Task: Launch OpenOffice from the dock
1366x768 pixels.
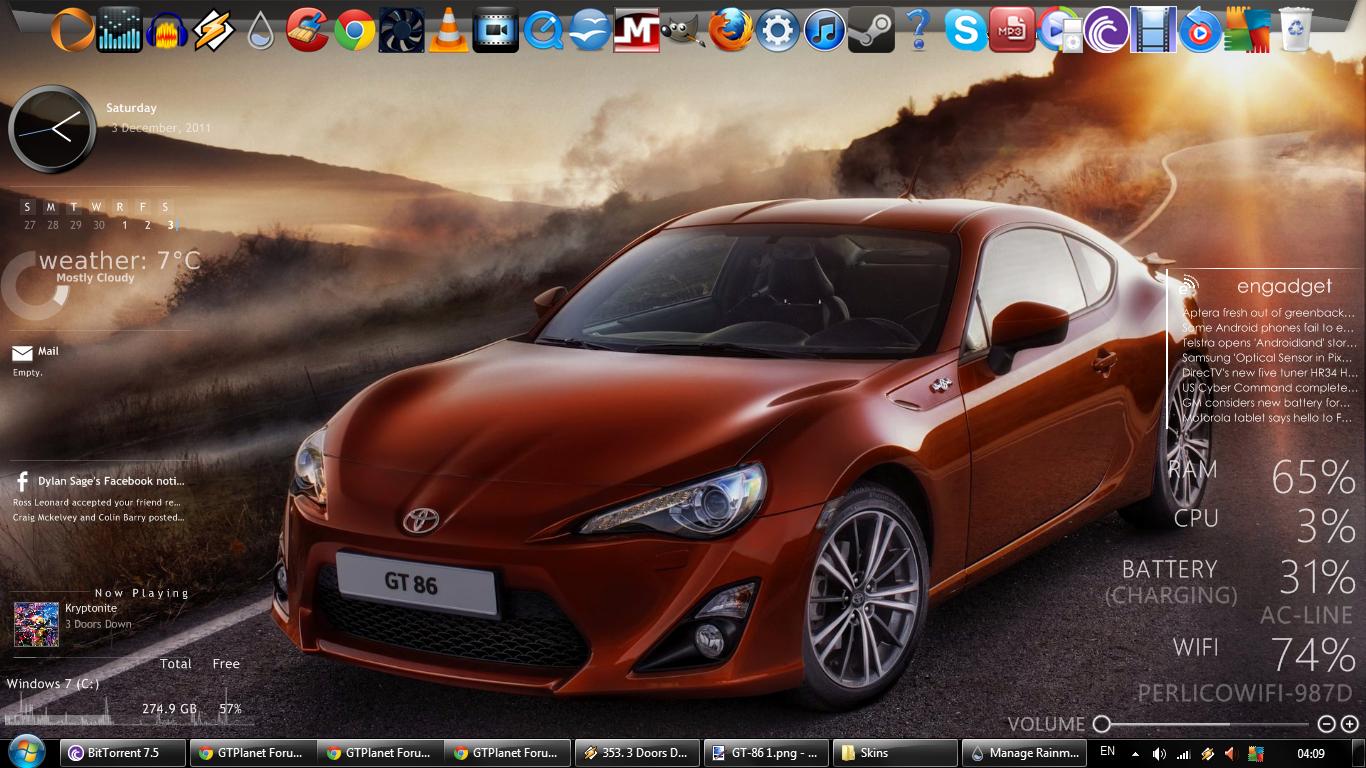Action: click(x=590, y=31)
